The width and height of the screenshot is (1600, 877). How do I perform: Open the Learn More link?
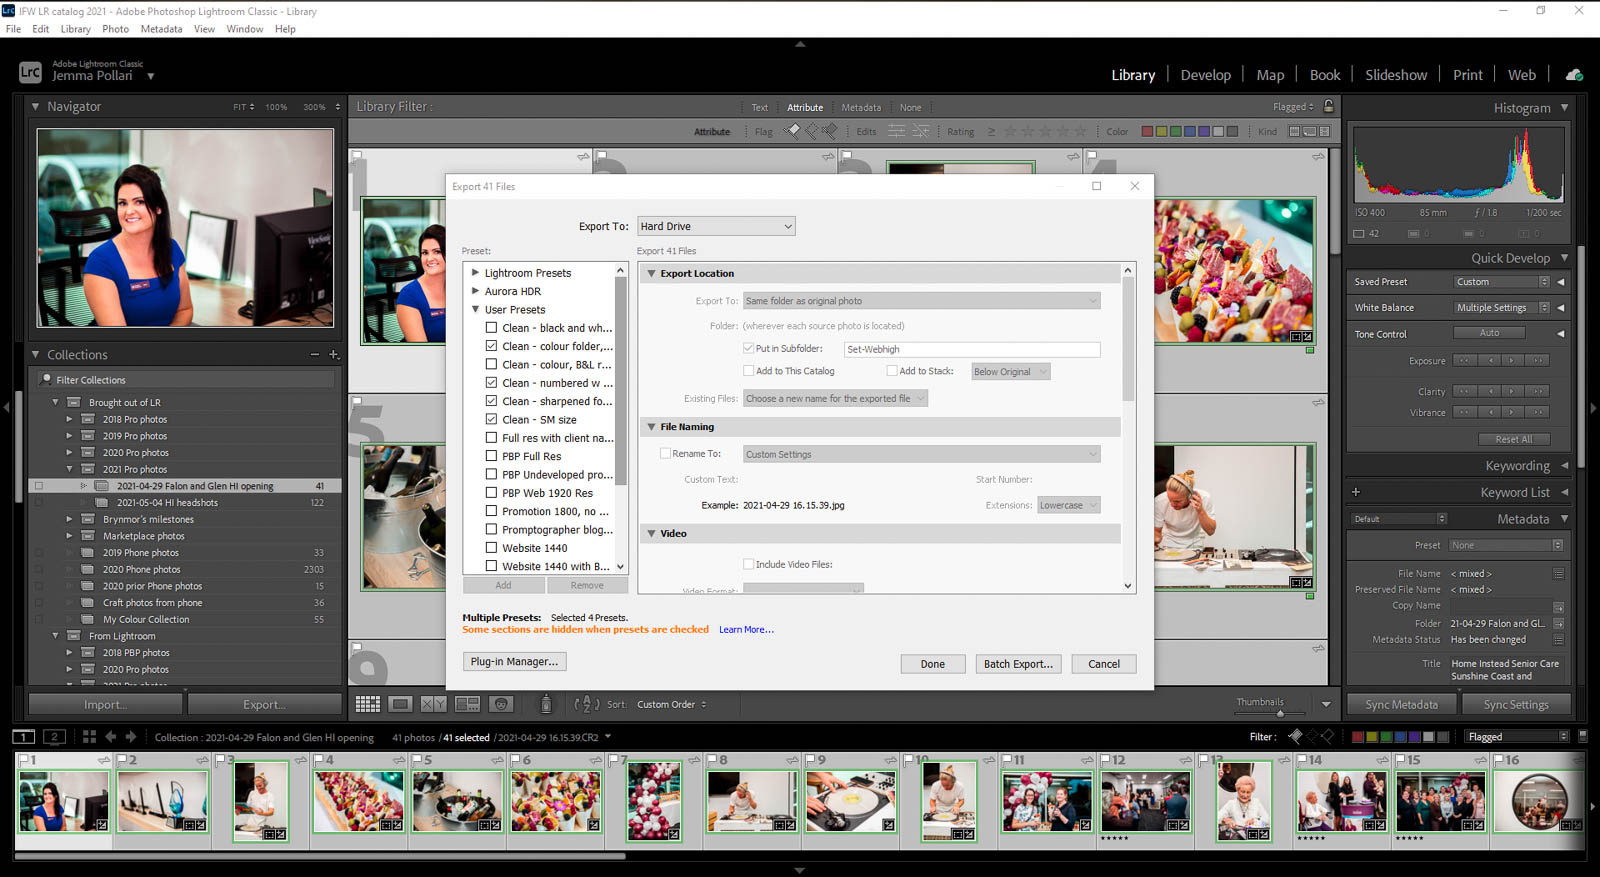click(x=745, y=630)
